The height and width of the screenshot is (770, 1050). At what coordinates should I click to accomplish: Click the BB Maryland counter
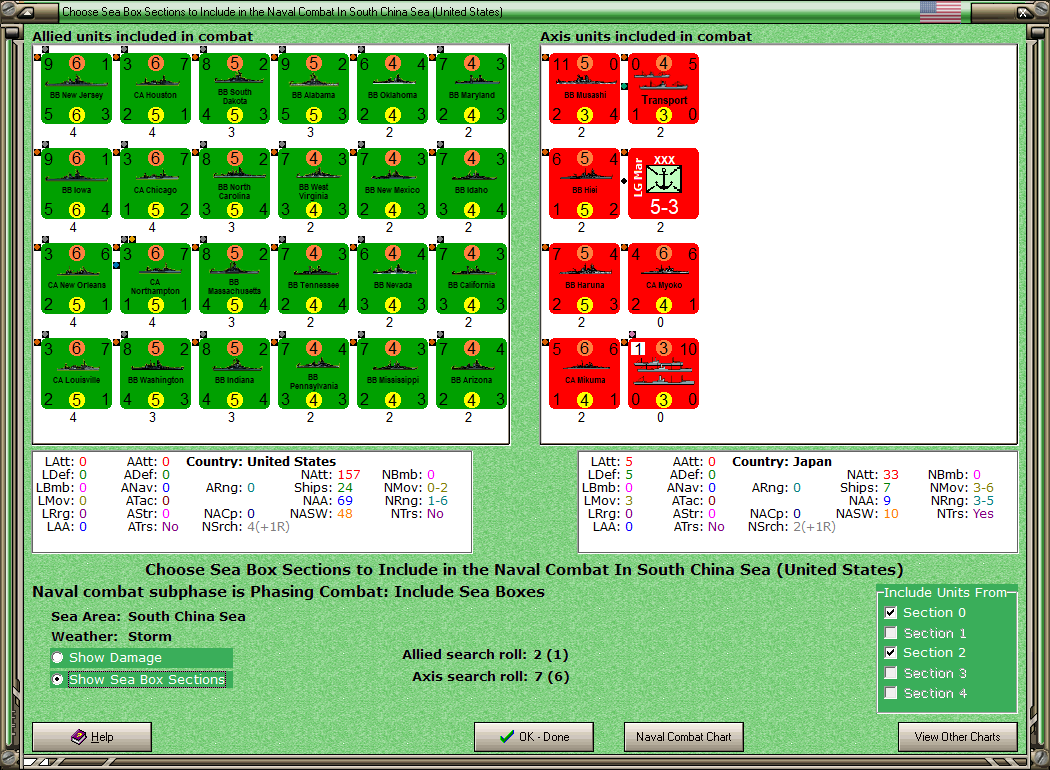[x=471, y=89]
